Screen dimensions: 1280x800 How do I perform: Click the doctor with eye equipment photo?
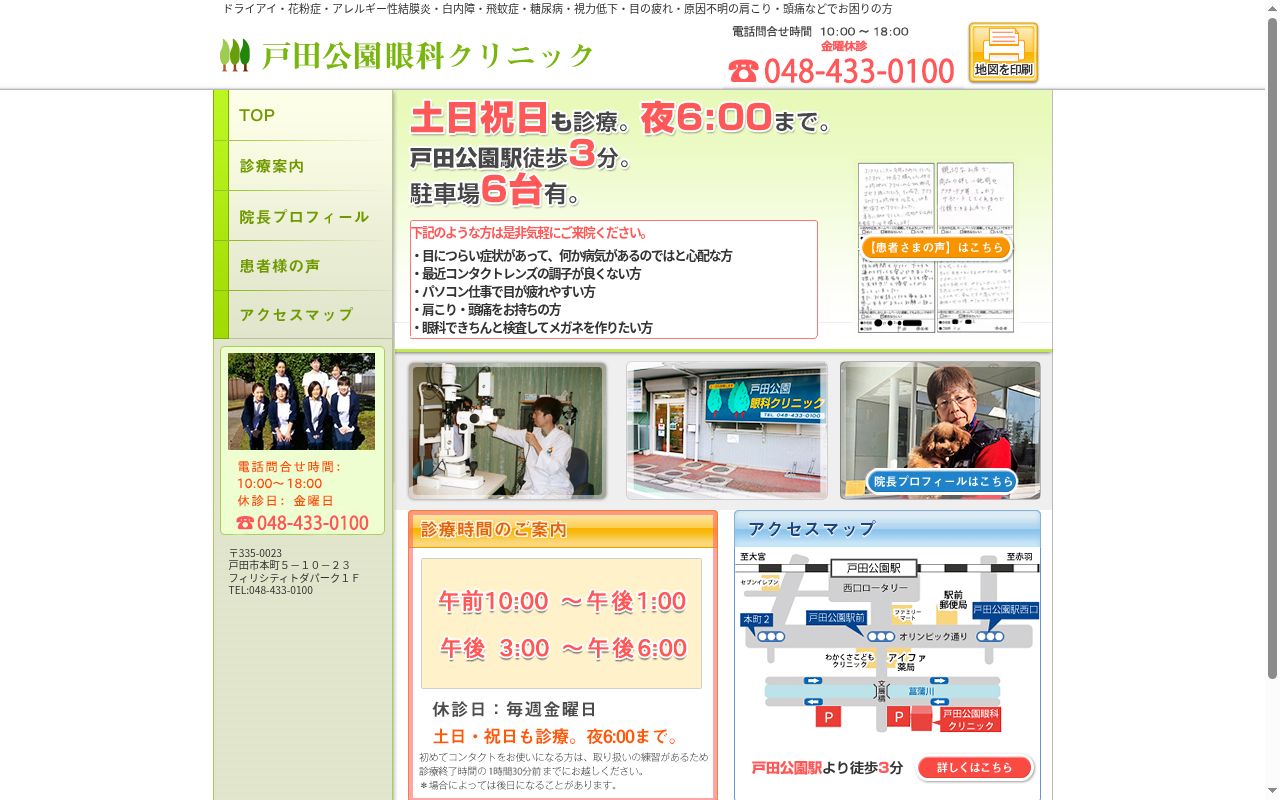coord(507,431)
